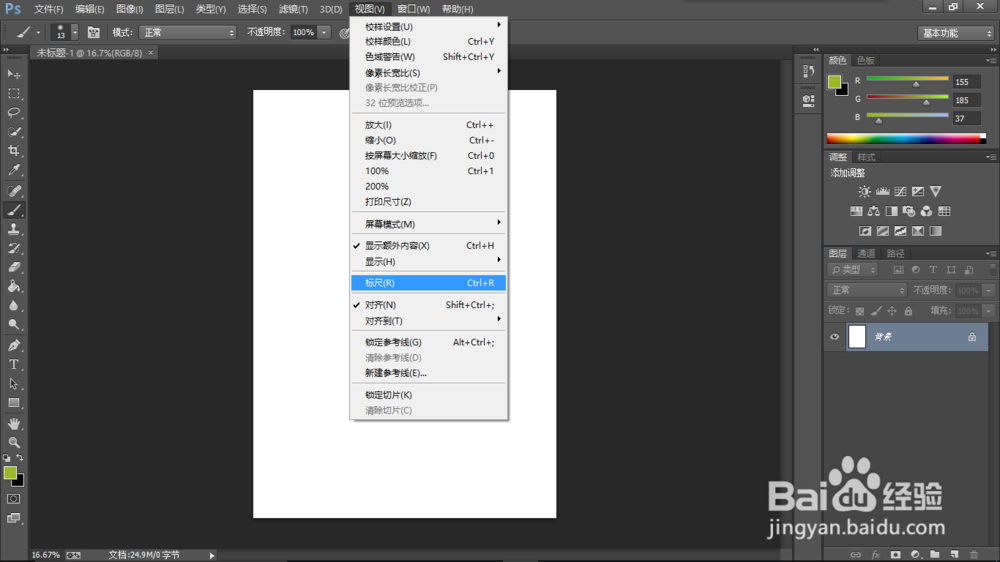Select the Move tool
Screen dimensions: 1000x562
click(x=13, y=74)
